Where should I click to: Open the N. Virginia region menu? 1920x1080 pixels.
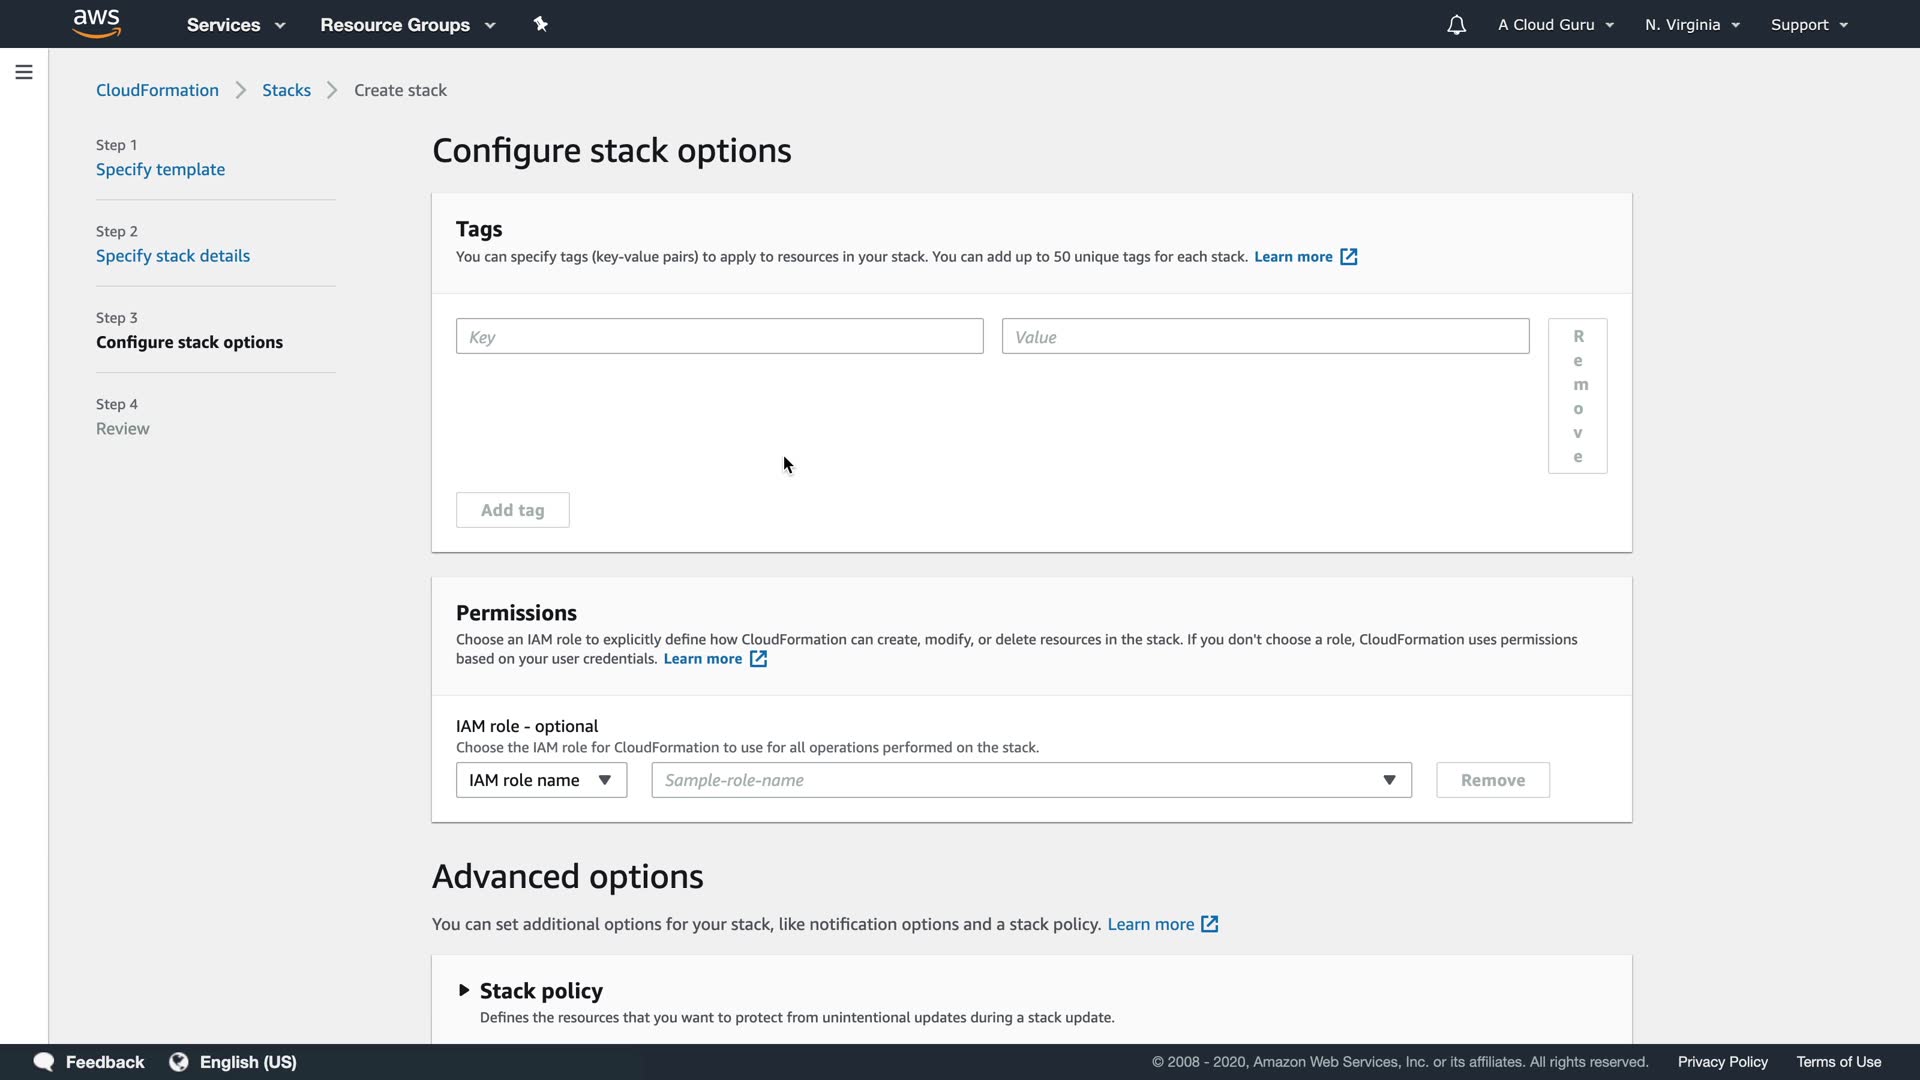[x=1692, y=25]
